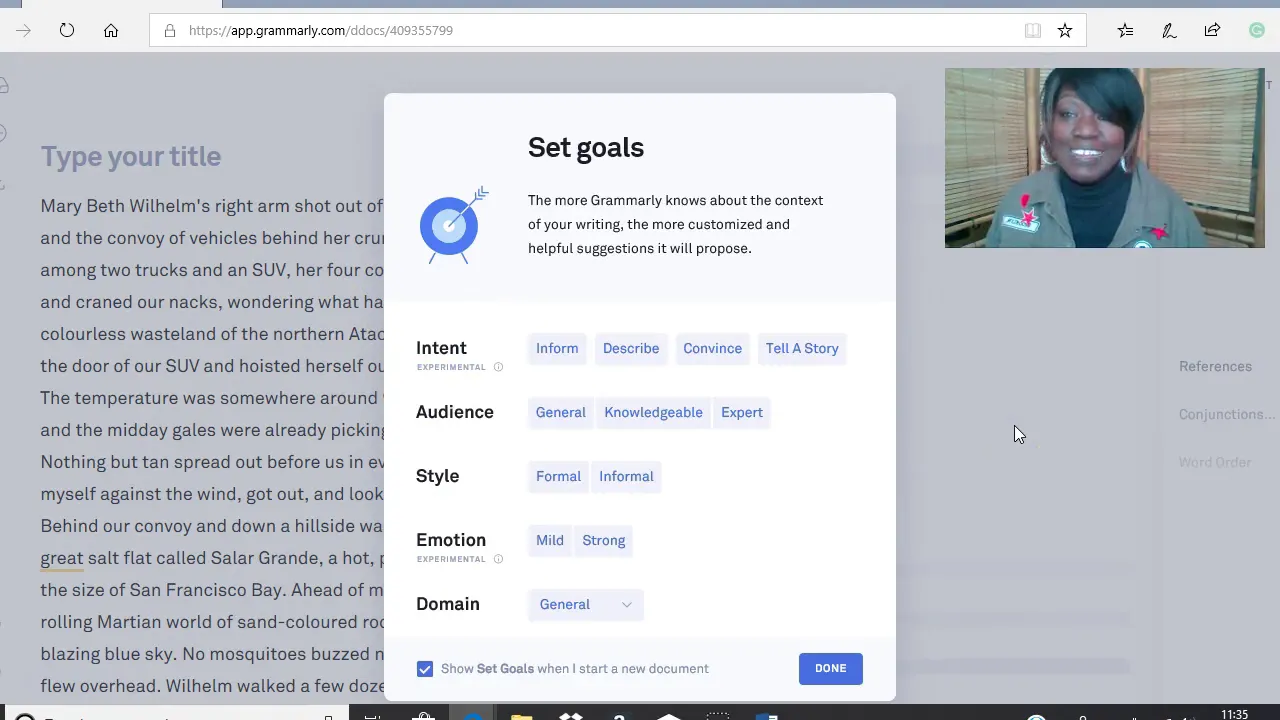Set style to Informal
The height and width of the screenshot is (720, 1280).
coord(626,476)
